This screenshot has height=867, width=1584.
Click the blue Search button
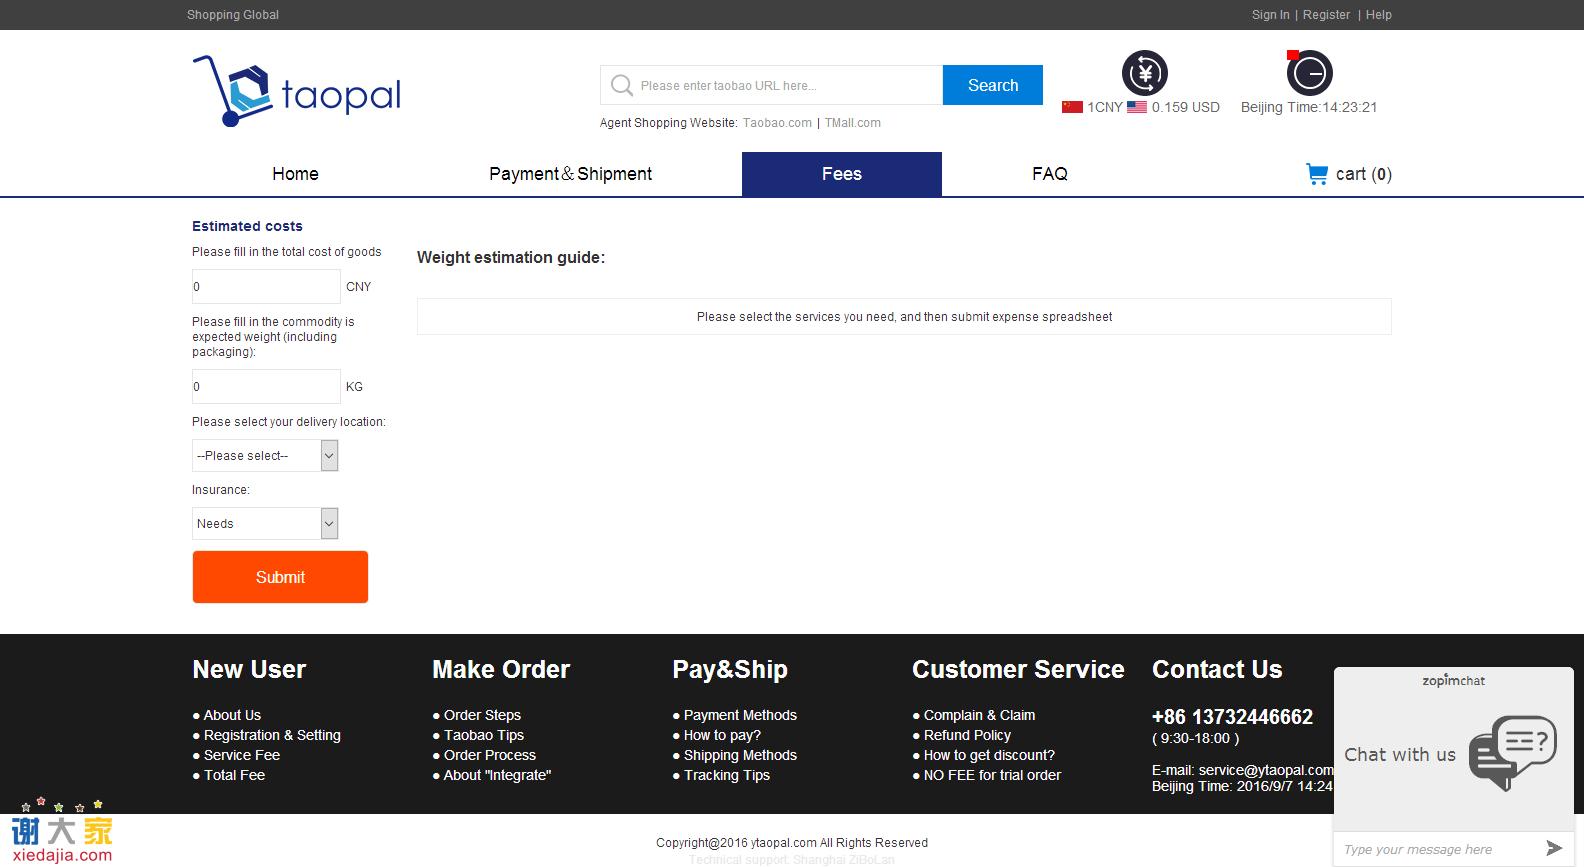click(992, 86)
